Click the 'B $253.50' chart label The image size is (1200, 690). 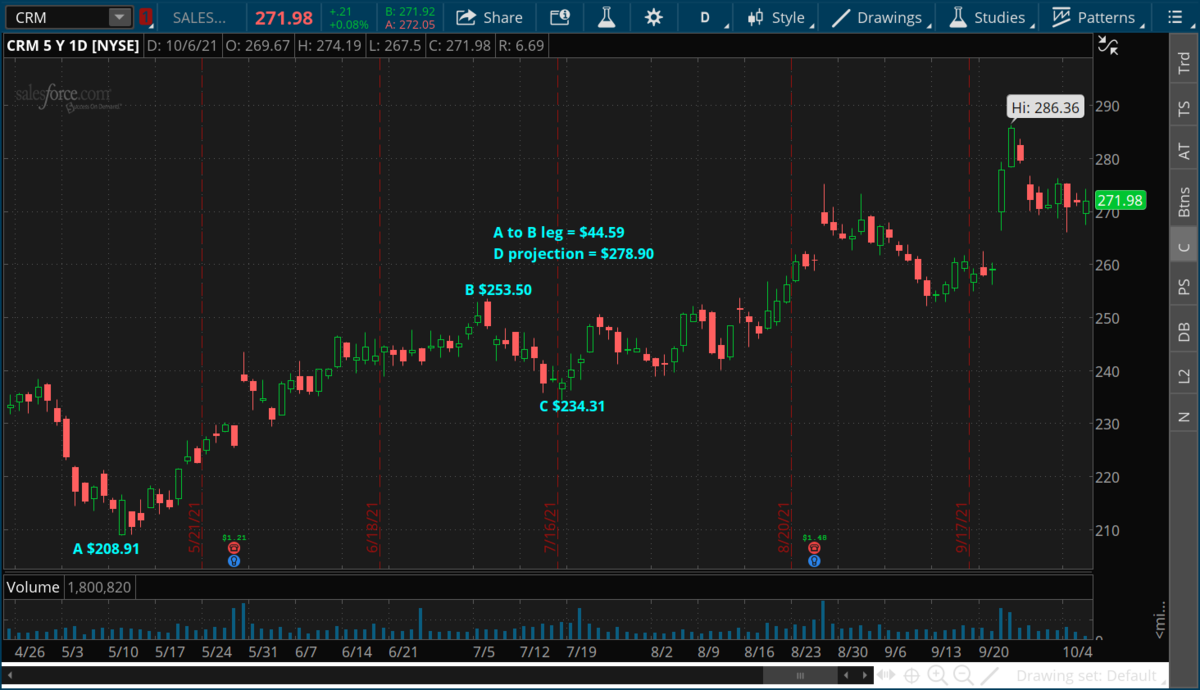coord(498,290)
